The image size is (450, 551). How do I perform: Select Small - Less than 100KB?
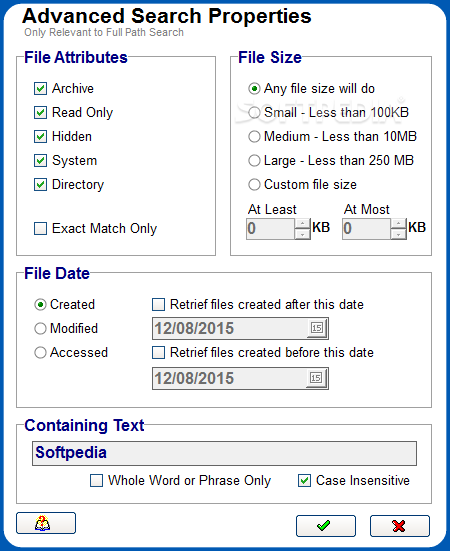click(x=254, y=112)
